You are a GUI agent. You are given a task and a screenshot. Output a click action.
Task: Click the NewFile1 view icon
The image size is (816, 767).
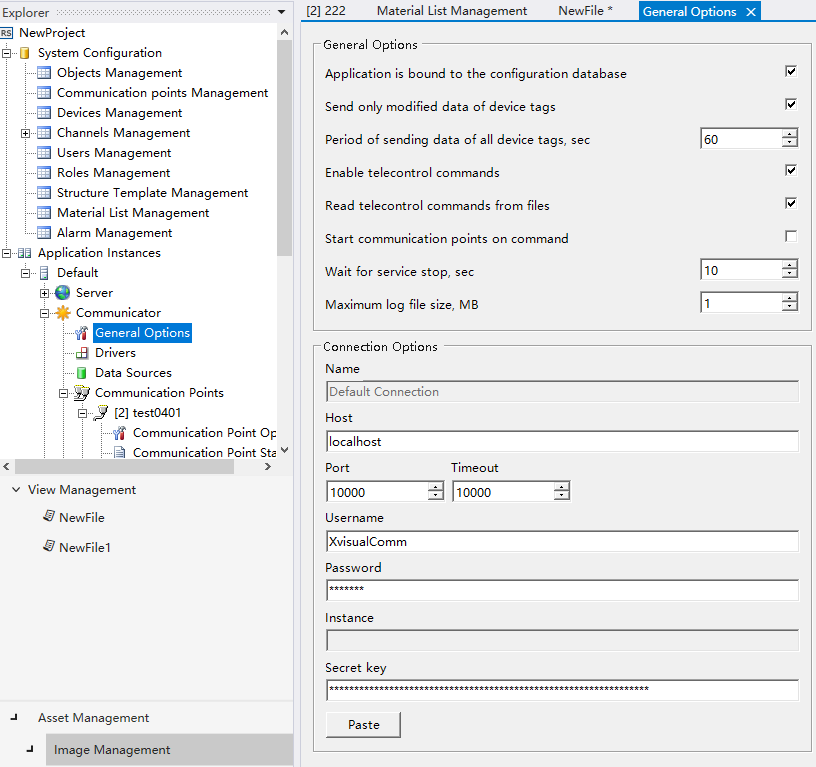point(48,547)
